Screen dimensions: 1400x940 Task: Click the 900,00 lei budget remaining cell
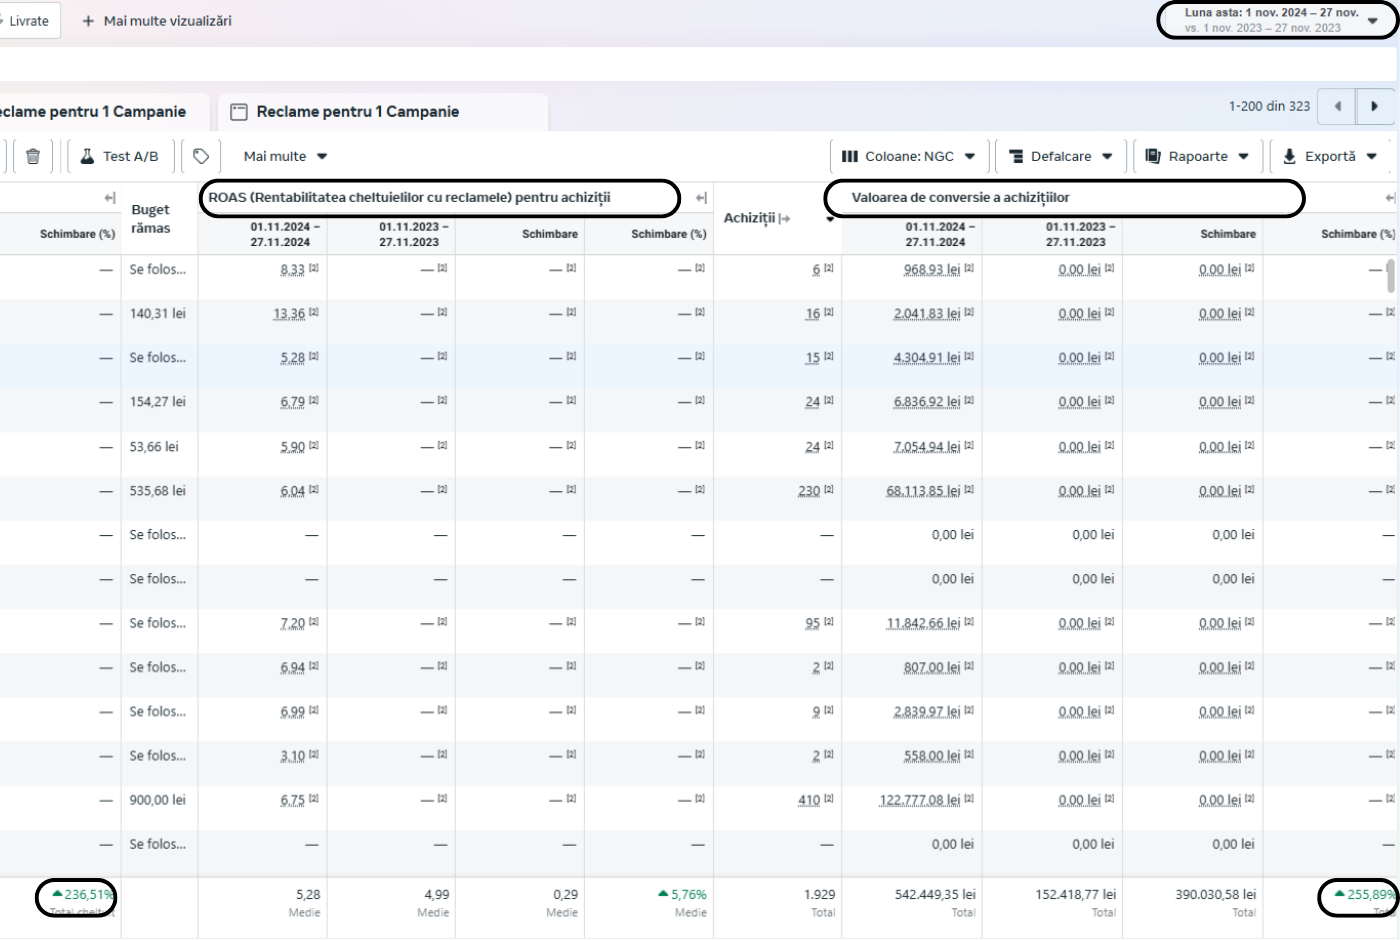tap(157, 800)
